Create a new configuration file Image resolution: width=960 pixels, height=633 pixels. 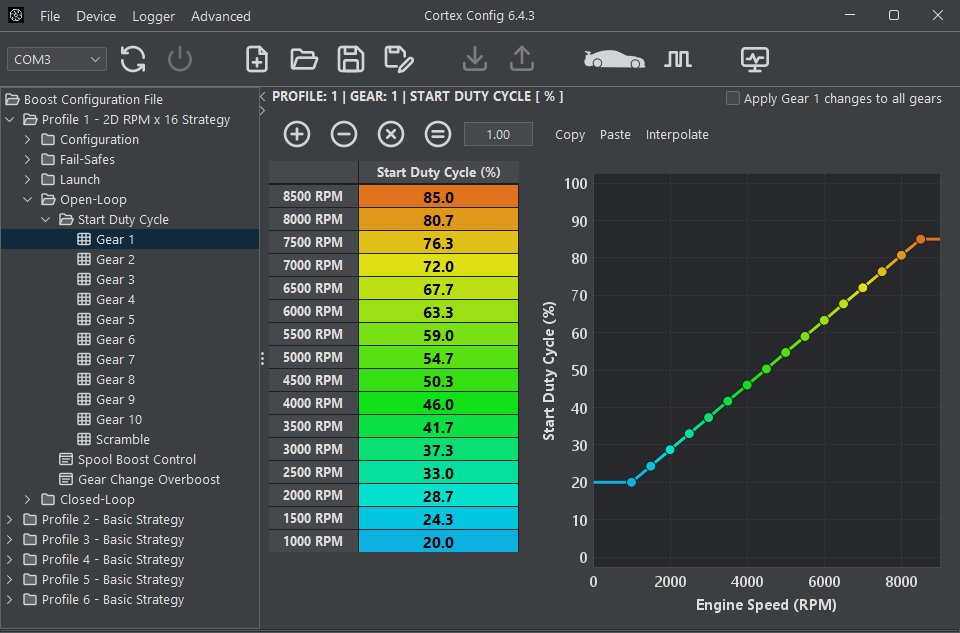(257, 59)
